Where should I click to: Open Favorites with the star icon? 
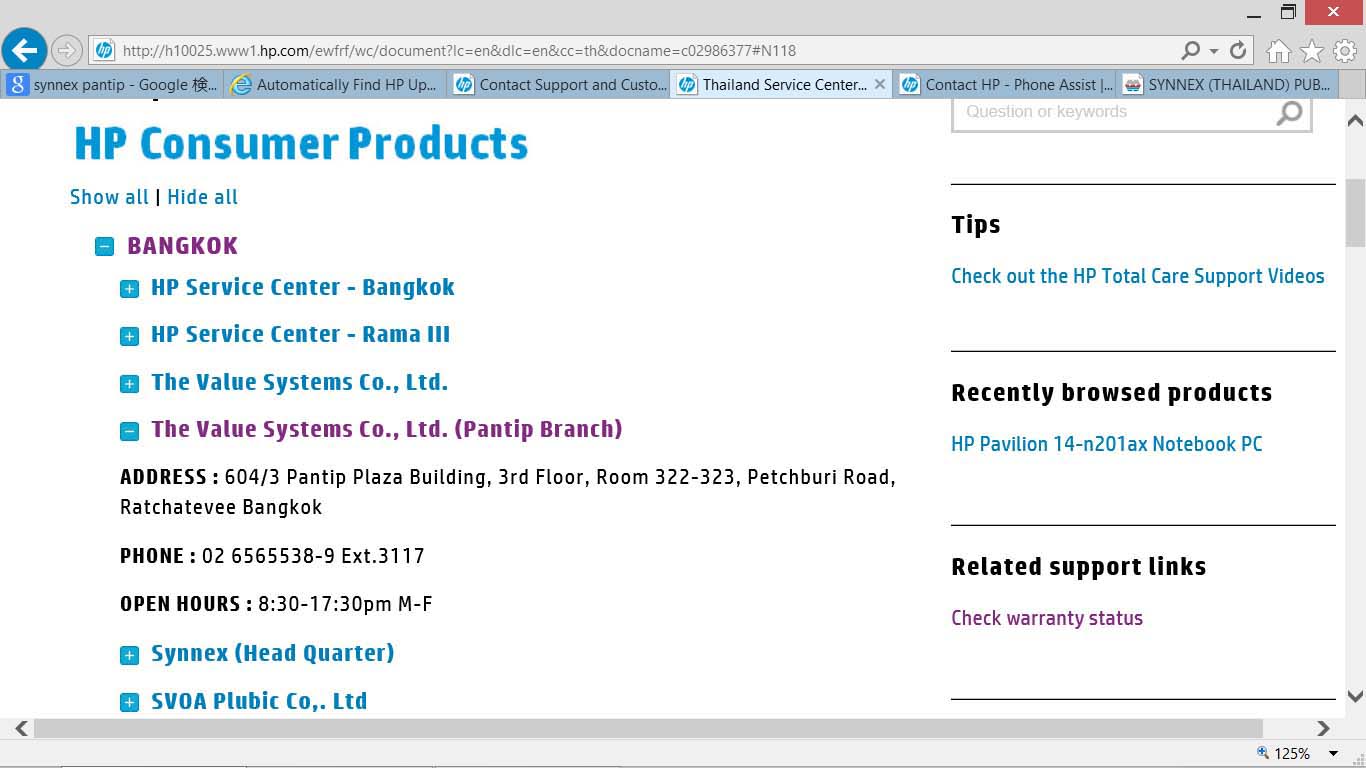click(x=1312, y=51)
